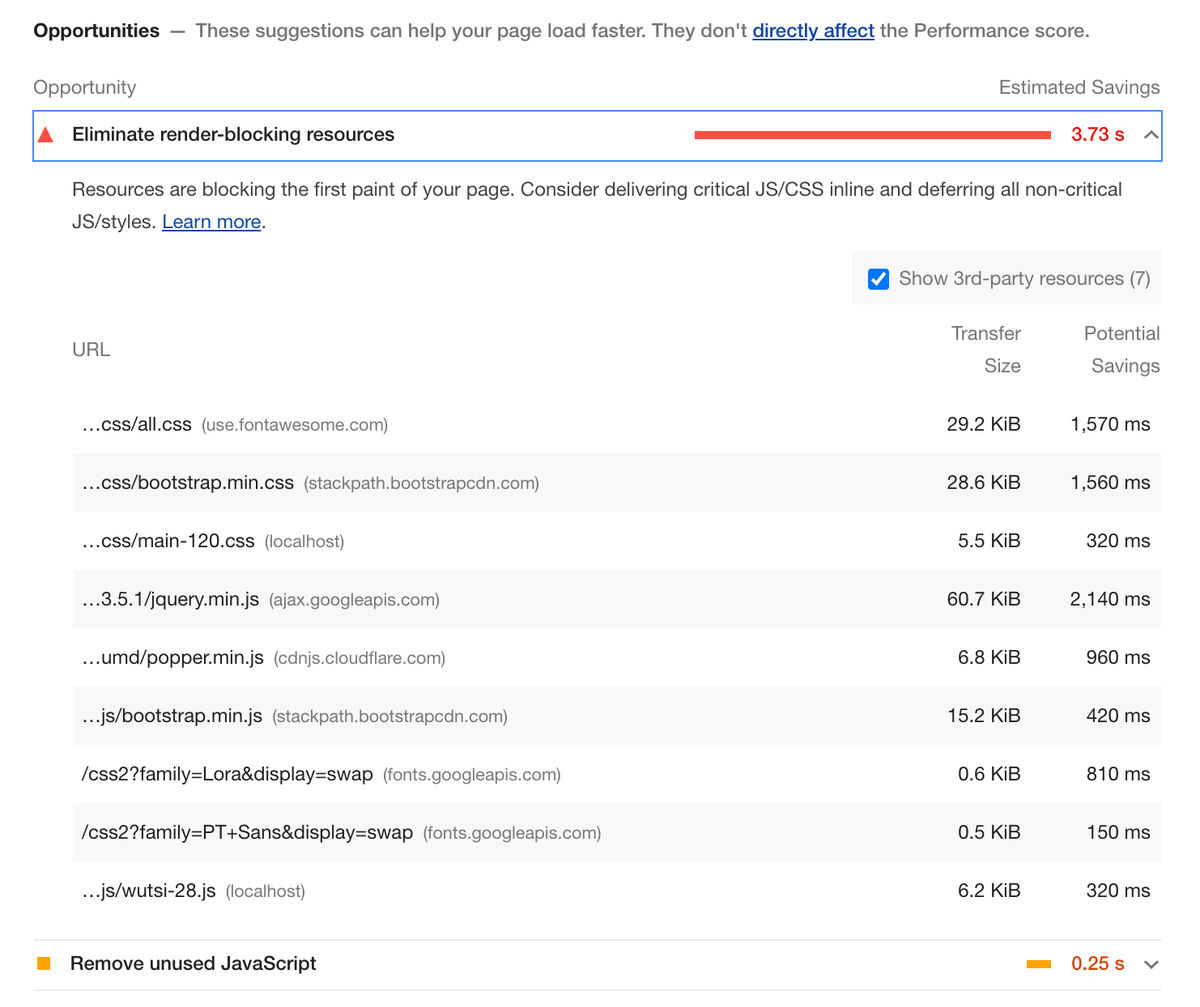Click the URL column header

tap(91, 350)
